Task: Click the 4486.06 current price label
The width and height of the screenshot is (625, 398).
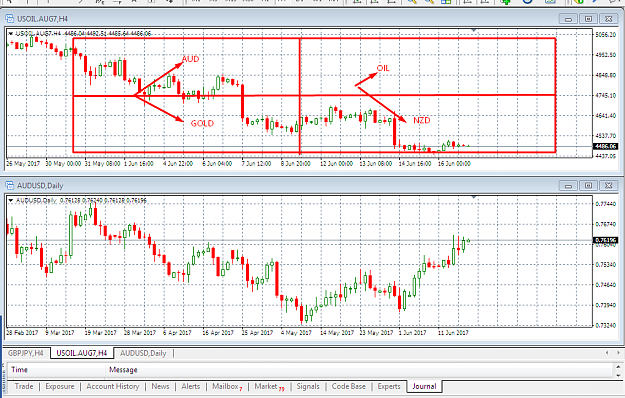Action: (605, 146)
